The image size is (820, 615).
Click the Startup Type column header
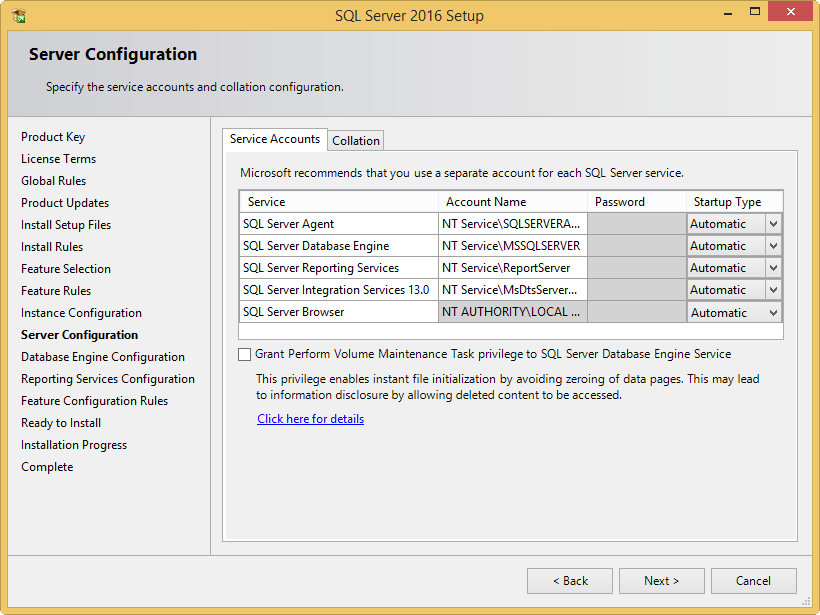pyautogui.click(x=735, y=202)
